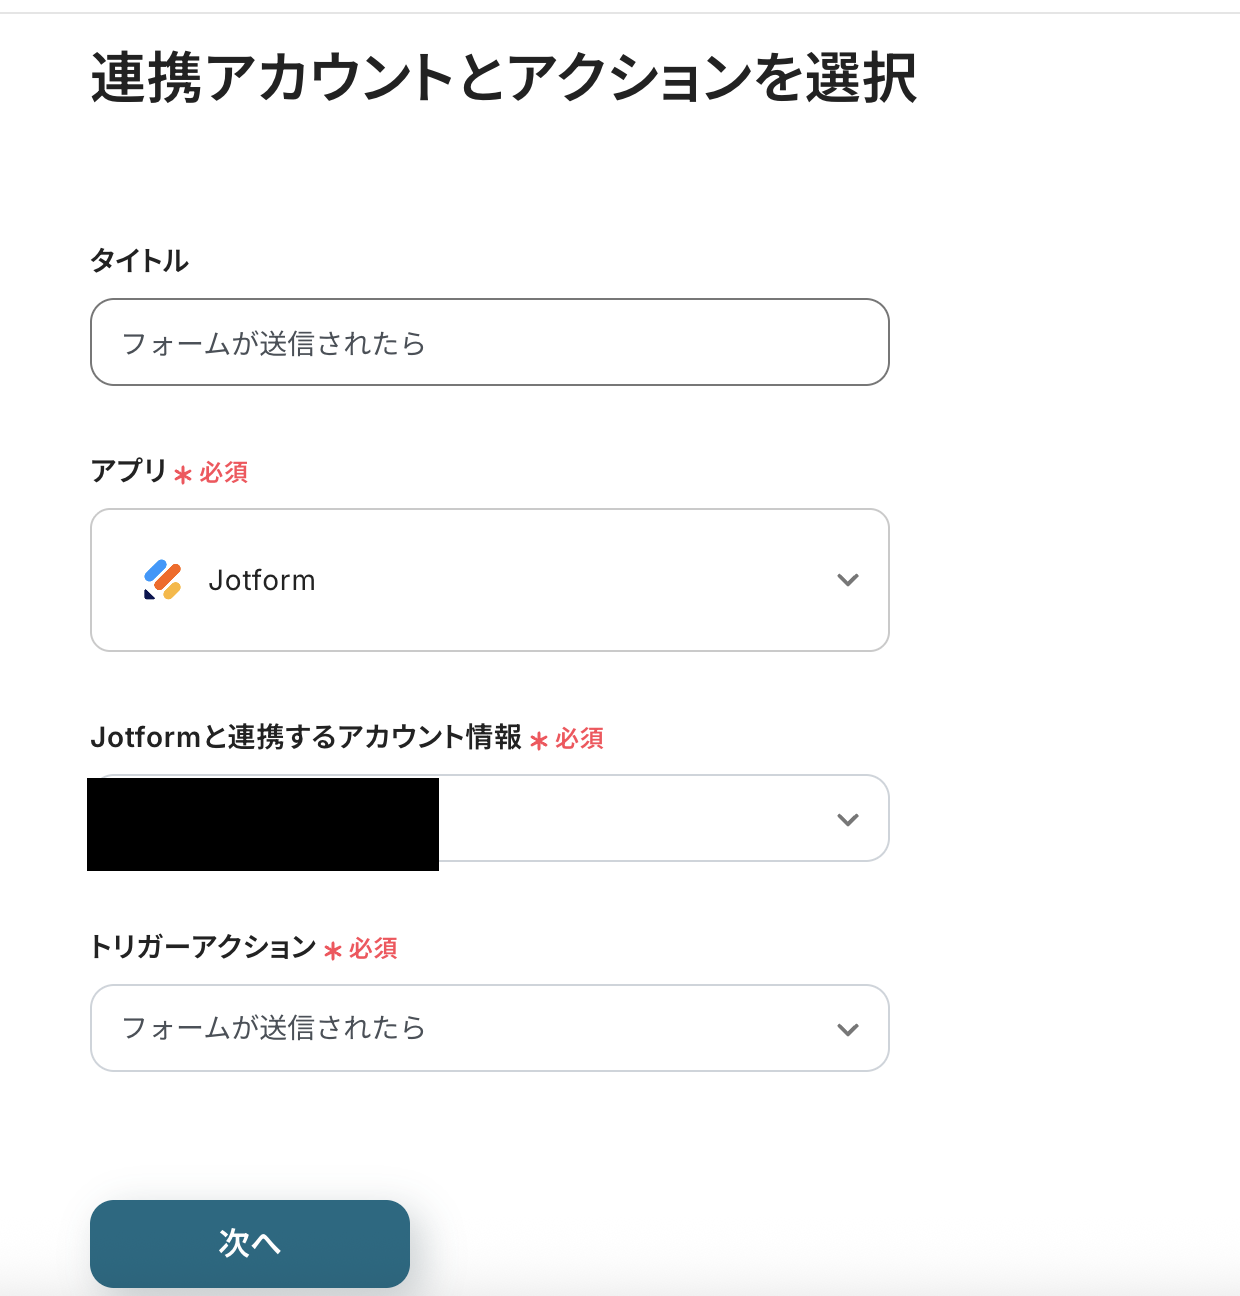Click 必須 marker beside account info label

(579, 739)
